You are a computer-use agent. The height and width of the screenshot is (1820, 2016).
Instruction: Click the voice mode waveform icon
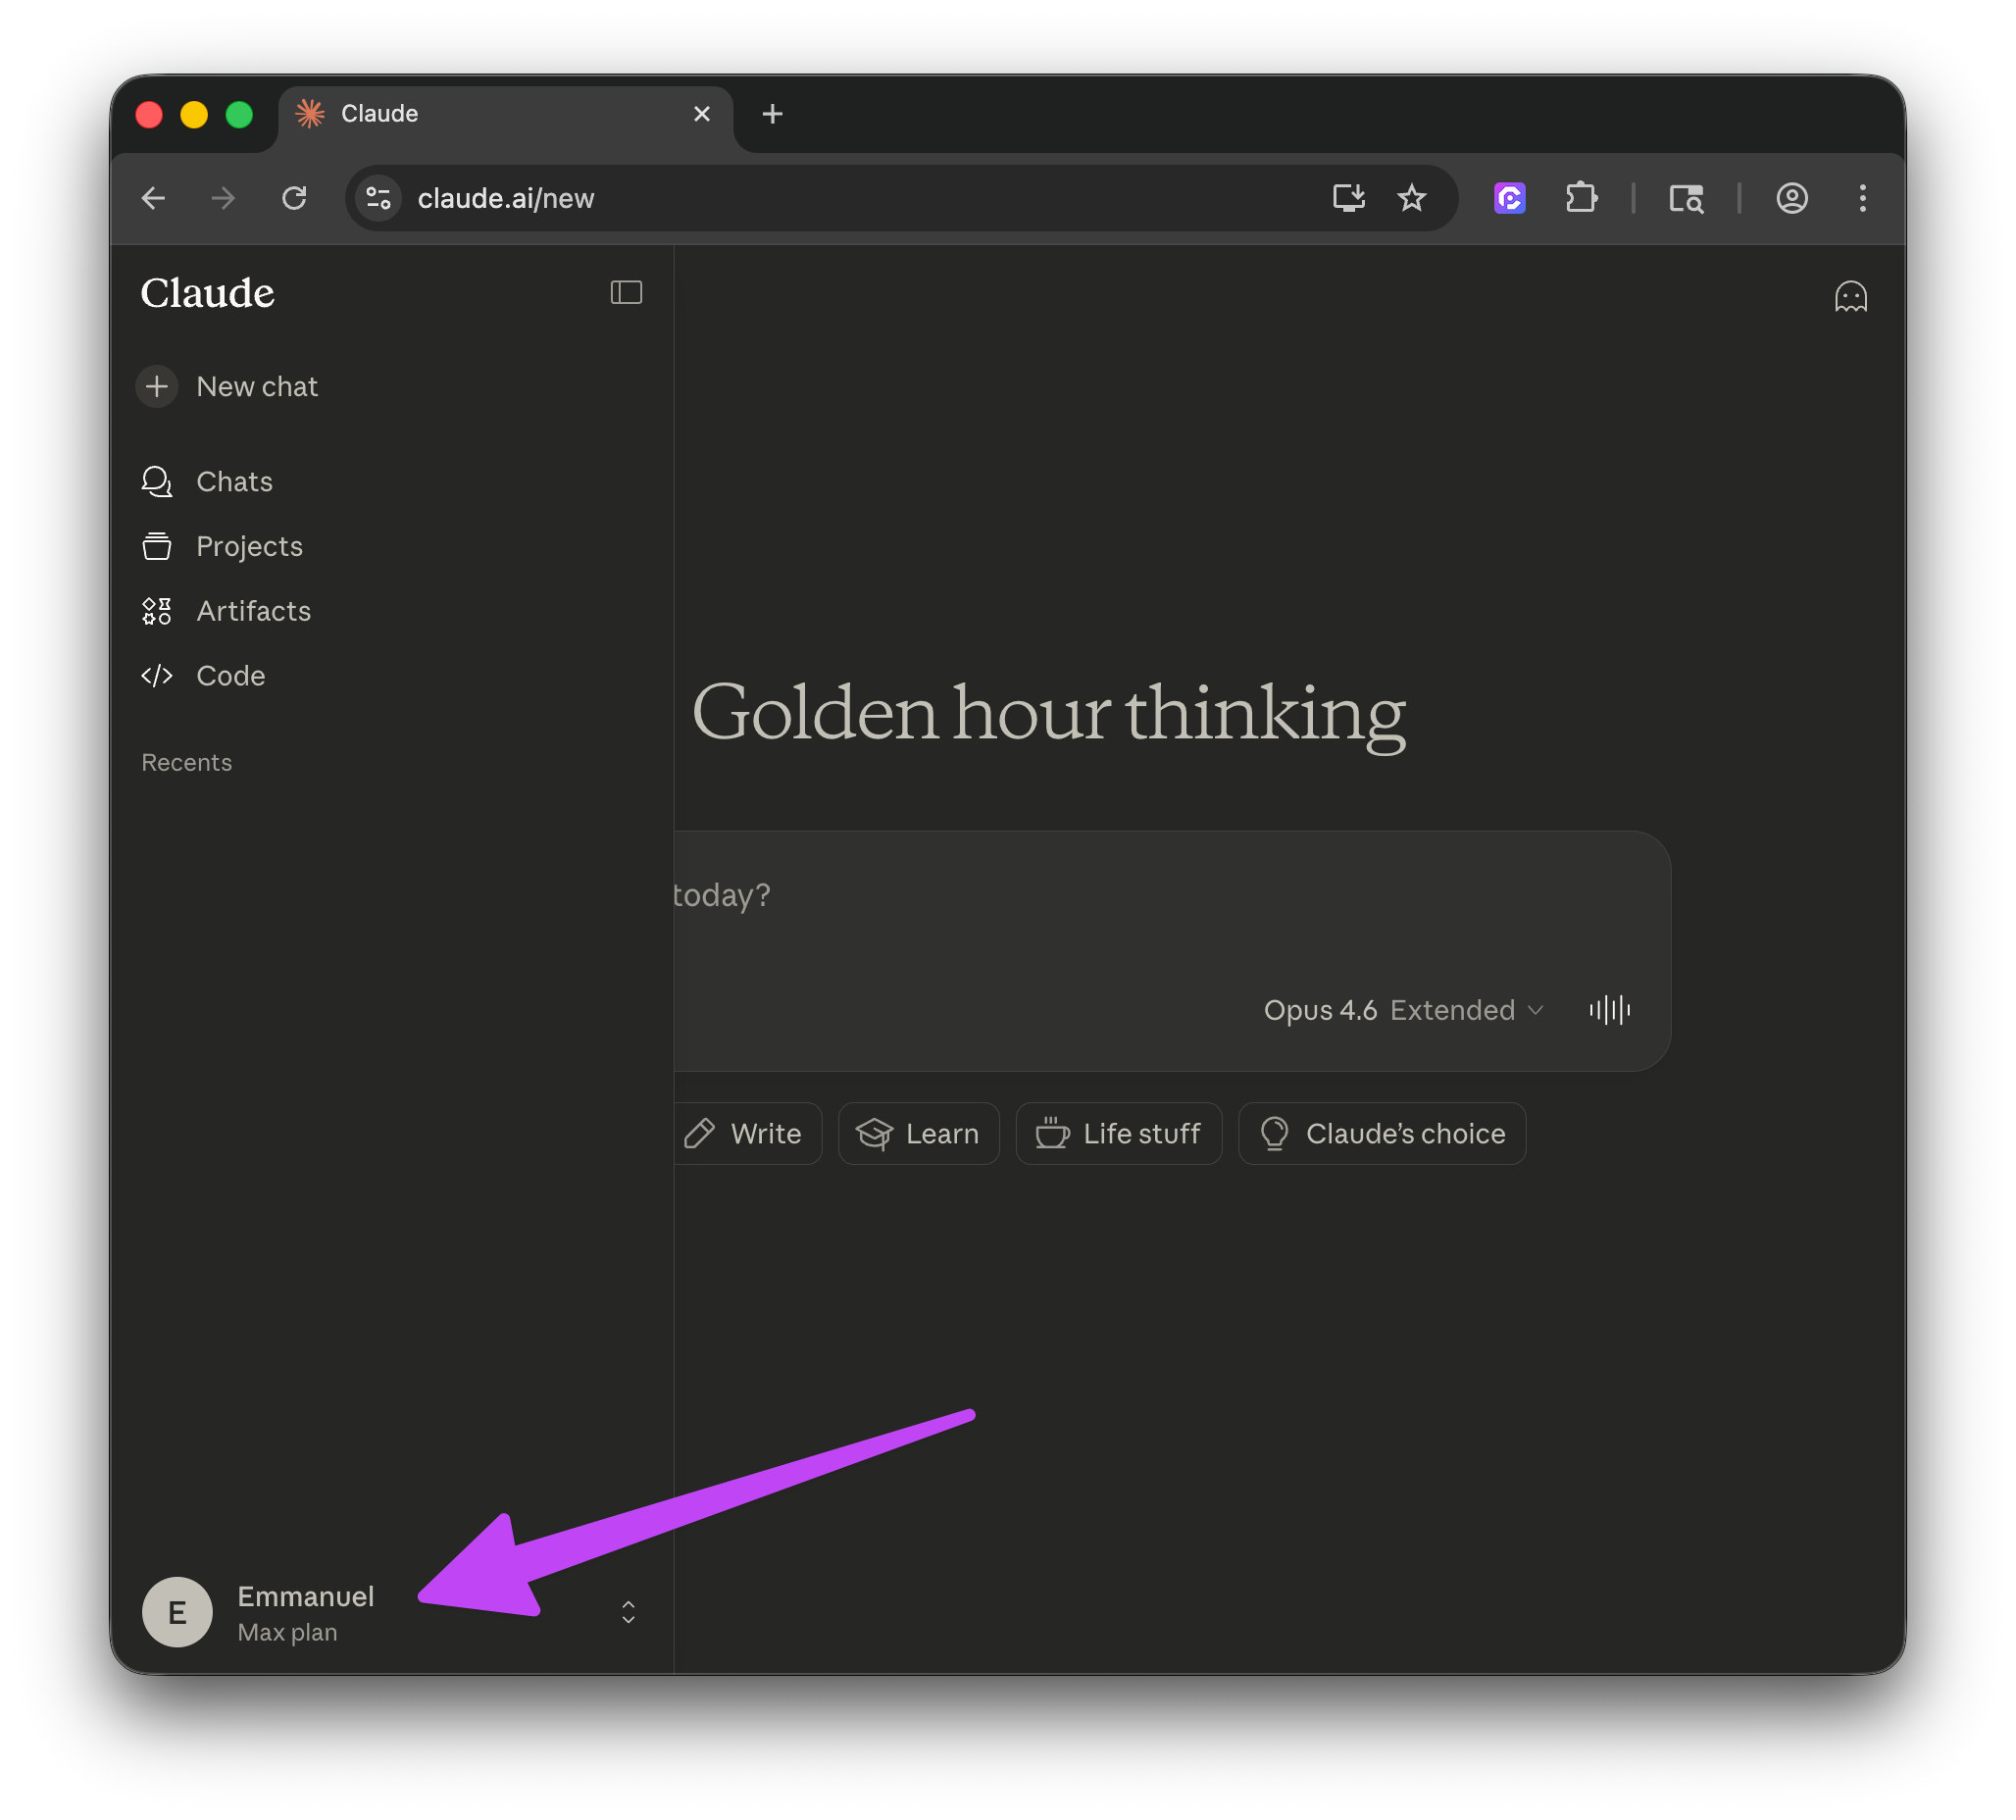(x=1609, y=1010)
